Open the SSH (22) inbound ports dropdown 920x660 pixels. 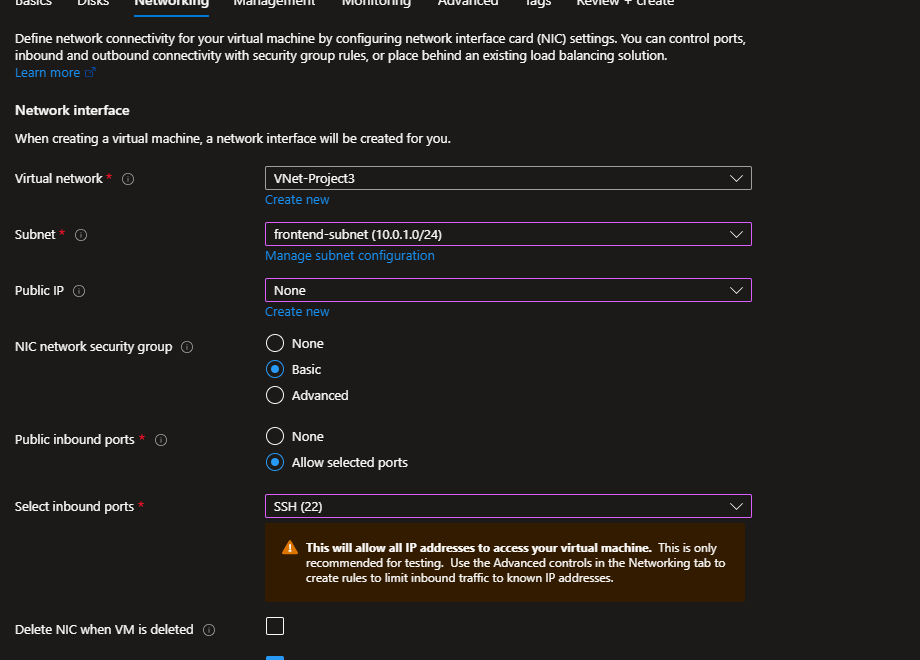coord(507,506)
